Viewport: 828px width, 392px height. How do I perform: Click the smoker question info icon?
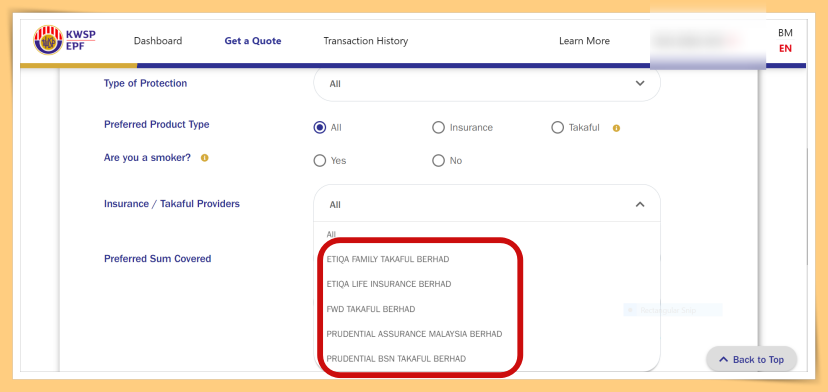(x=204, y=157)
